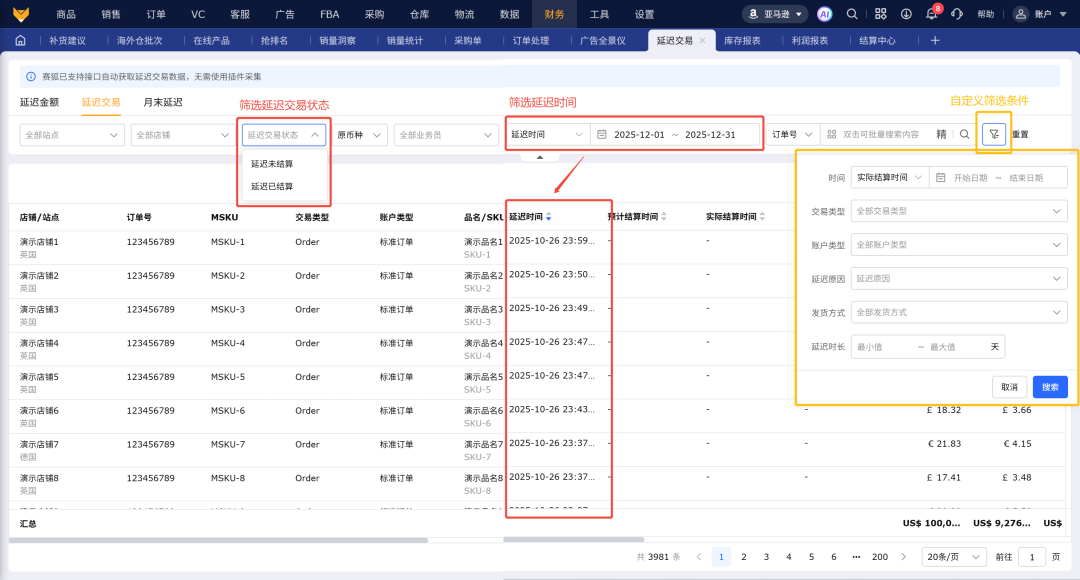The image size is (1080, 580).
Task: Click the pagination ellipsis to jump pages
Action: pos(856,557)
